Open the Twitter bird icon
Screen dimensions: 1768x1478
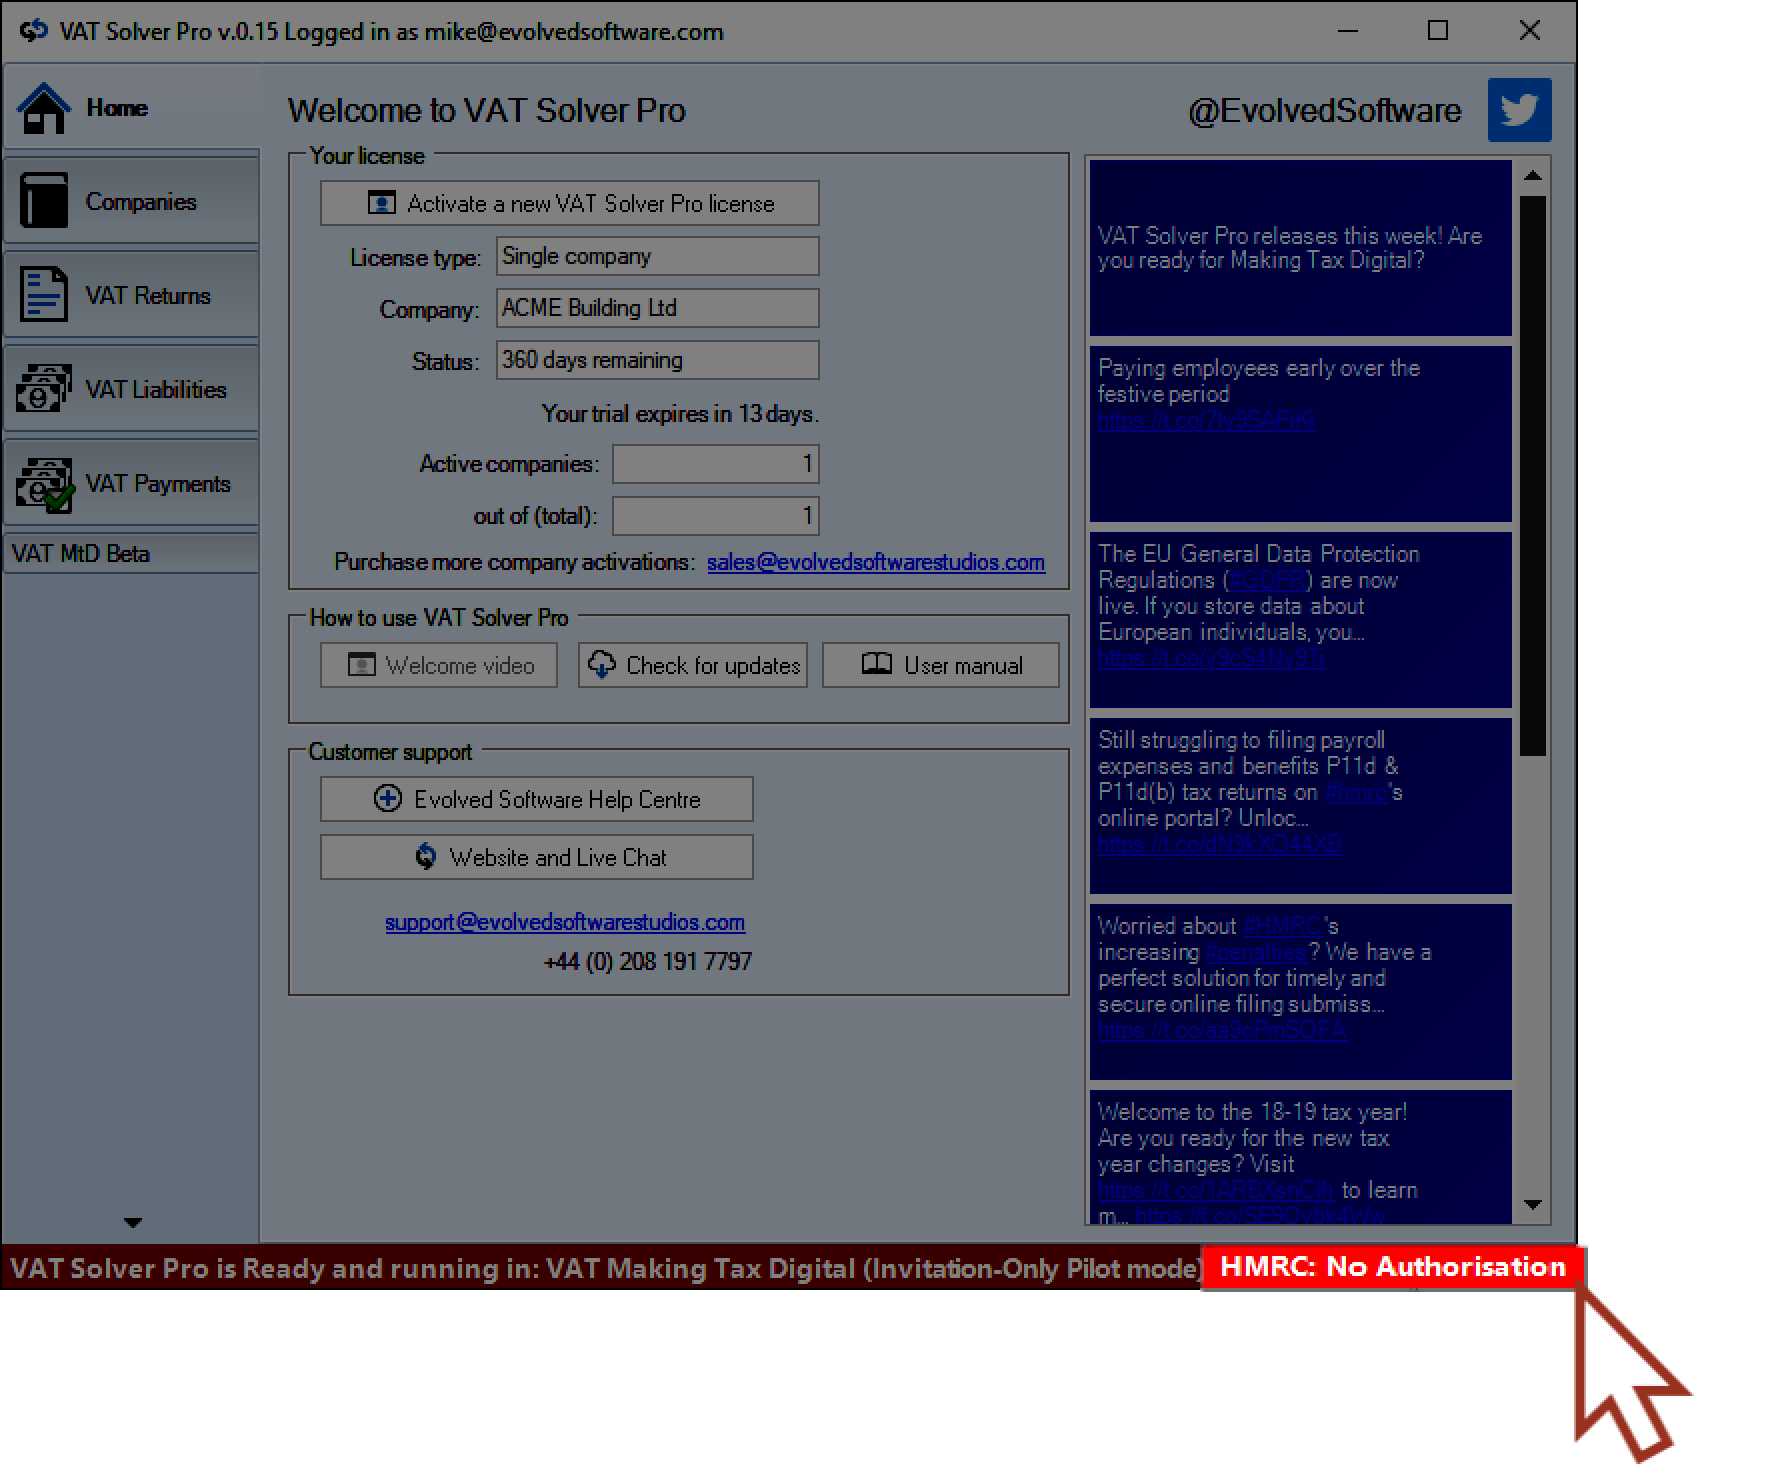[1519, 109]
